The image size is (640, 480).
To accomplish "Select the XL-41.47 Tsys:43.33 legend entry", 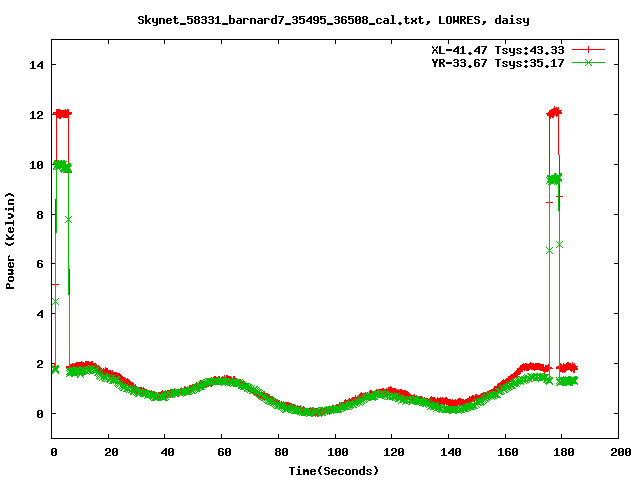I will click(x=498, y=50).
